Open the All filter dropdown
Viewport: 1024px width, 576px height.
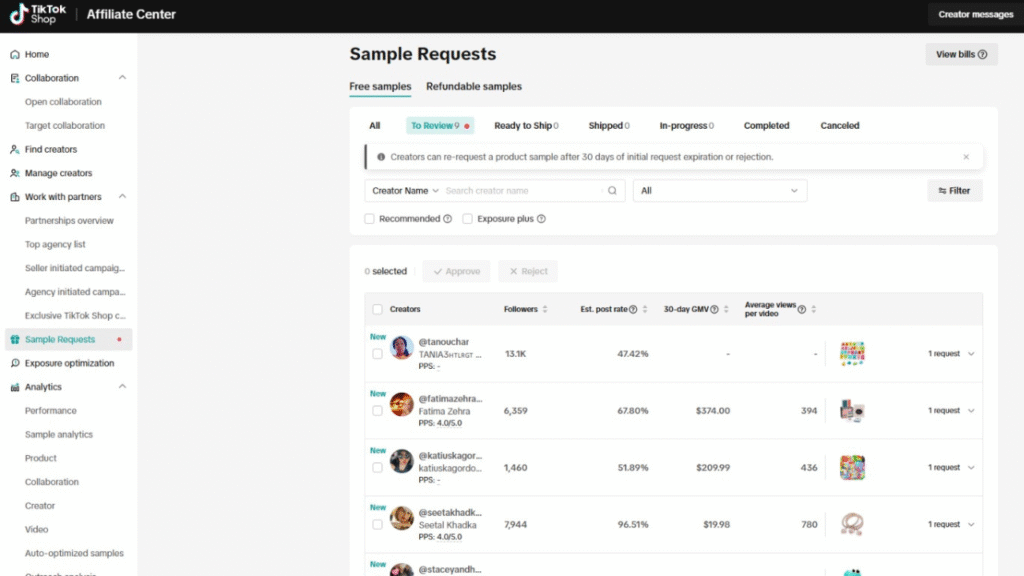pyautogui.click(x=720, y=191)
